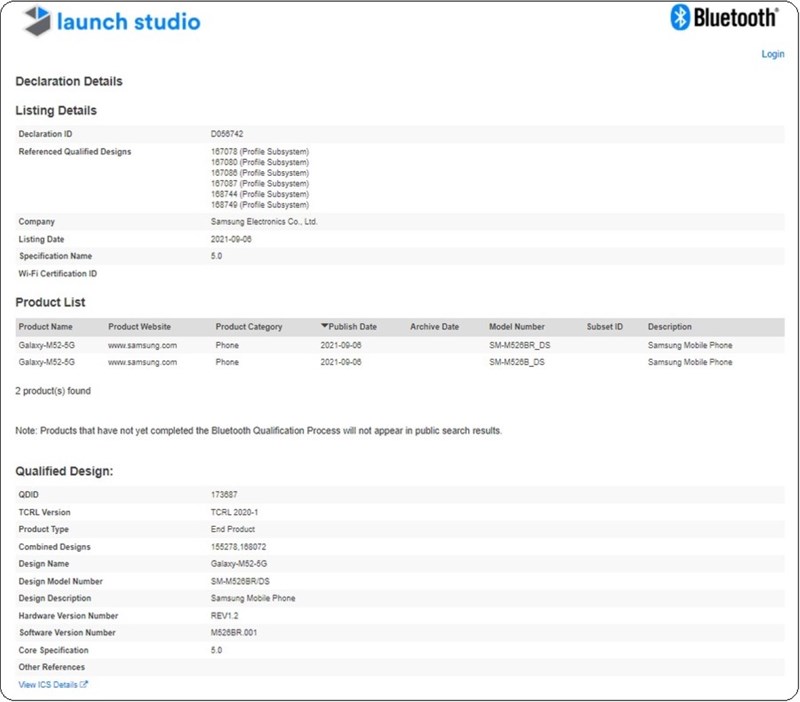Screen dimensions: 800x702
Task: Click the external link icon beside View ICS Details
Action: [84, 684]
